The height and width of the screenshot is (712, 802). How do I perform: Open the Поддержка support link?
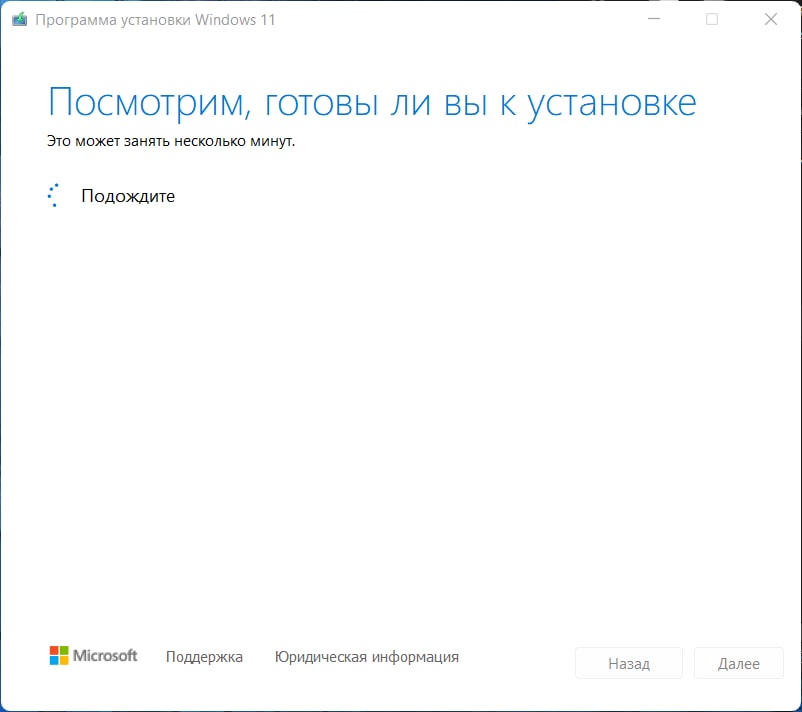204,657
